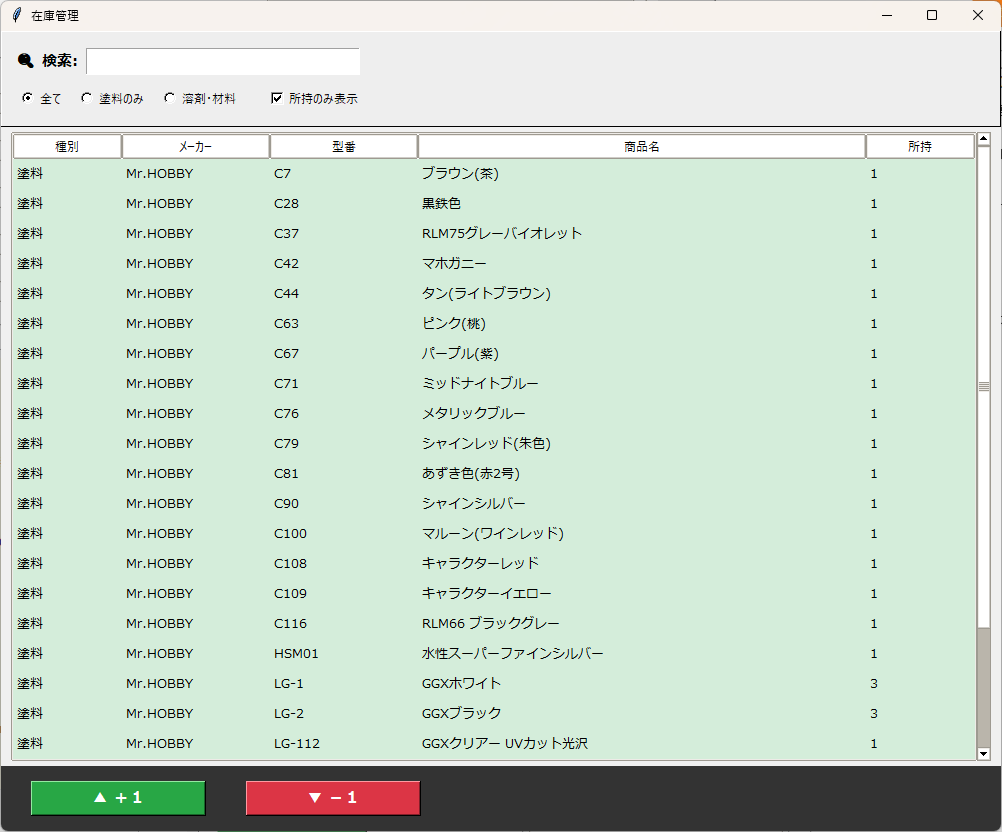Select the 全て radio button

click(28, 98)
